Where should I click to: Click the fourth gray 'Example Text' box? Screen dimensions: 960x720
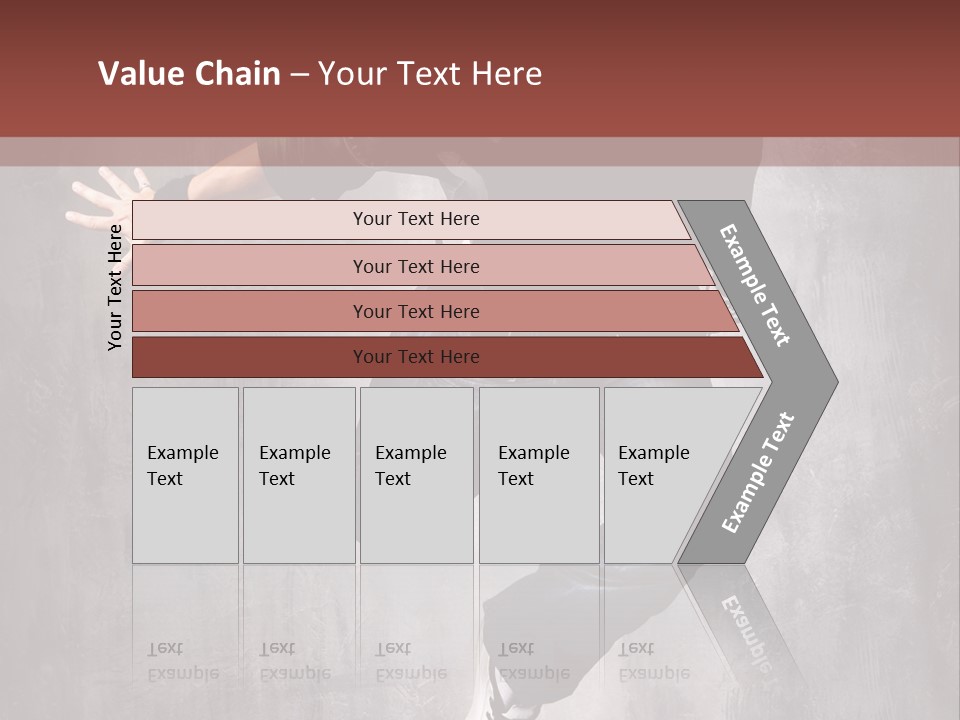(539, 475)
